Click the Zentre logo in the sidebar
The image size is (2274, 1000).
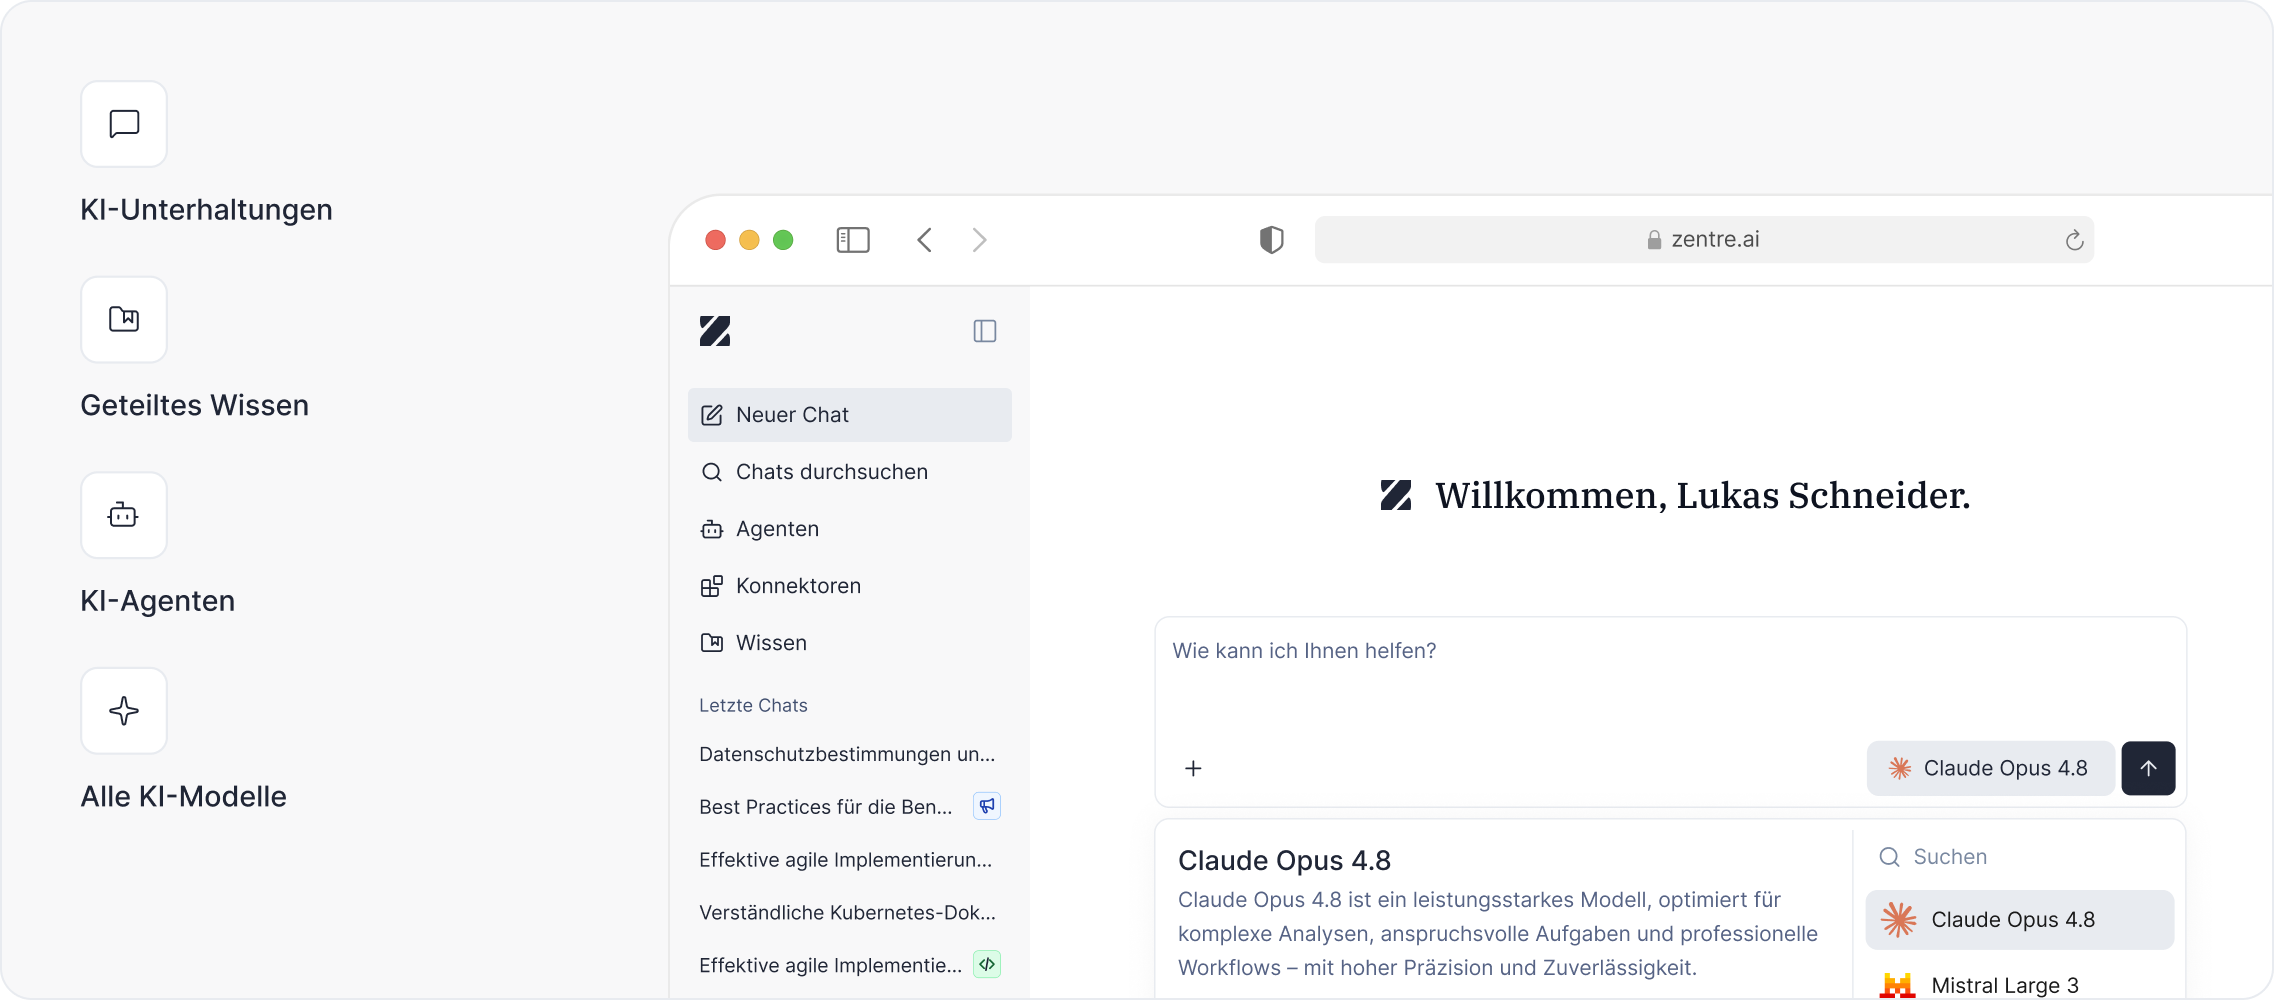(715, 331)
